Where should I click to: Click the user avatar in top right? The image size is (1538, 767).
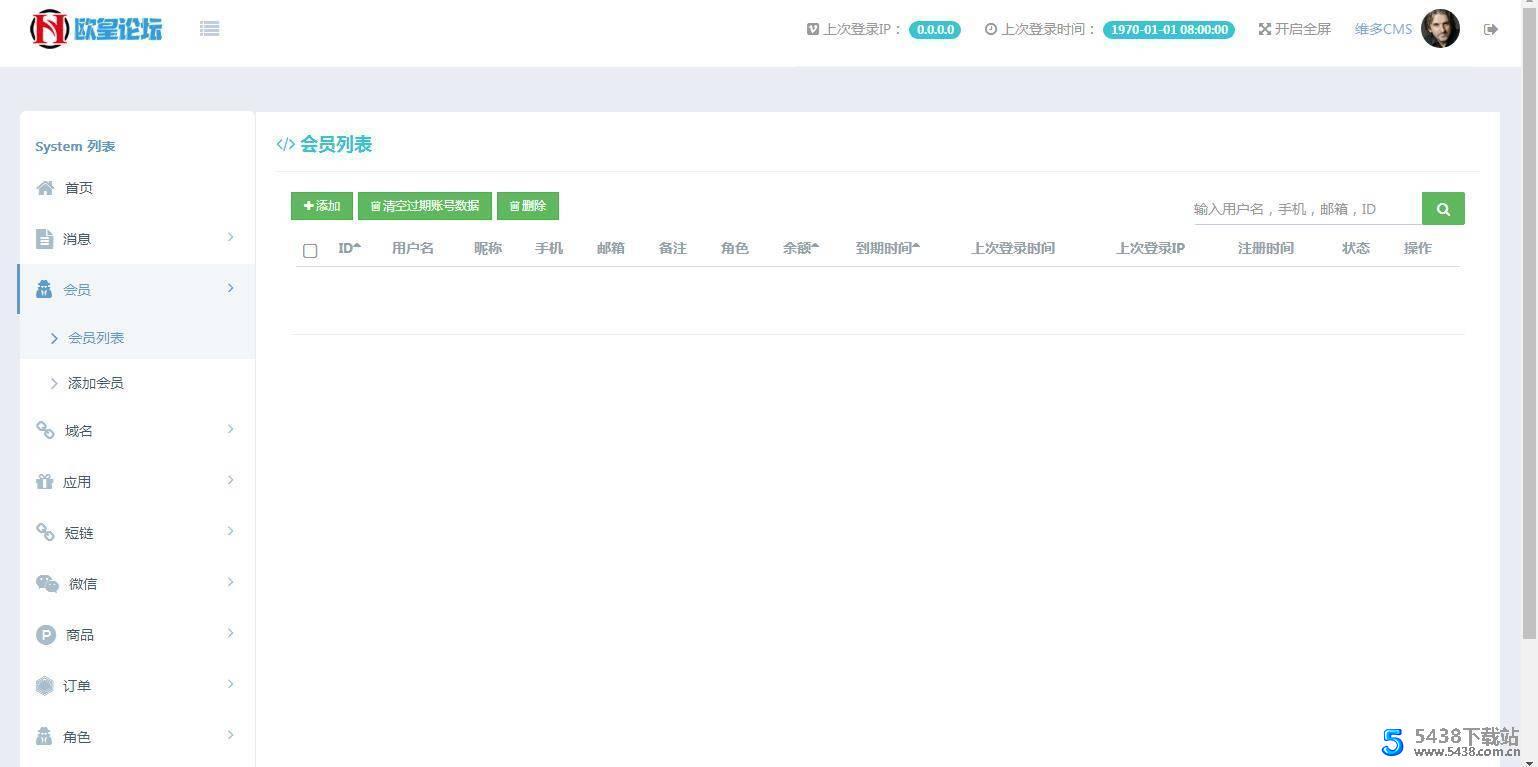click(x=1440, y=29)
